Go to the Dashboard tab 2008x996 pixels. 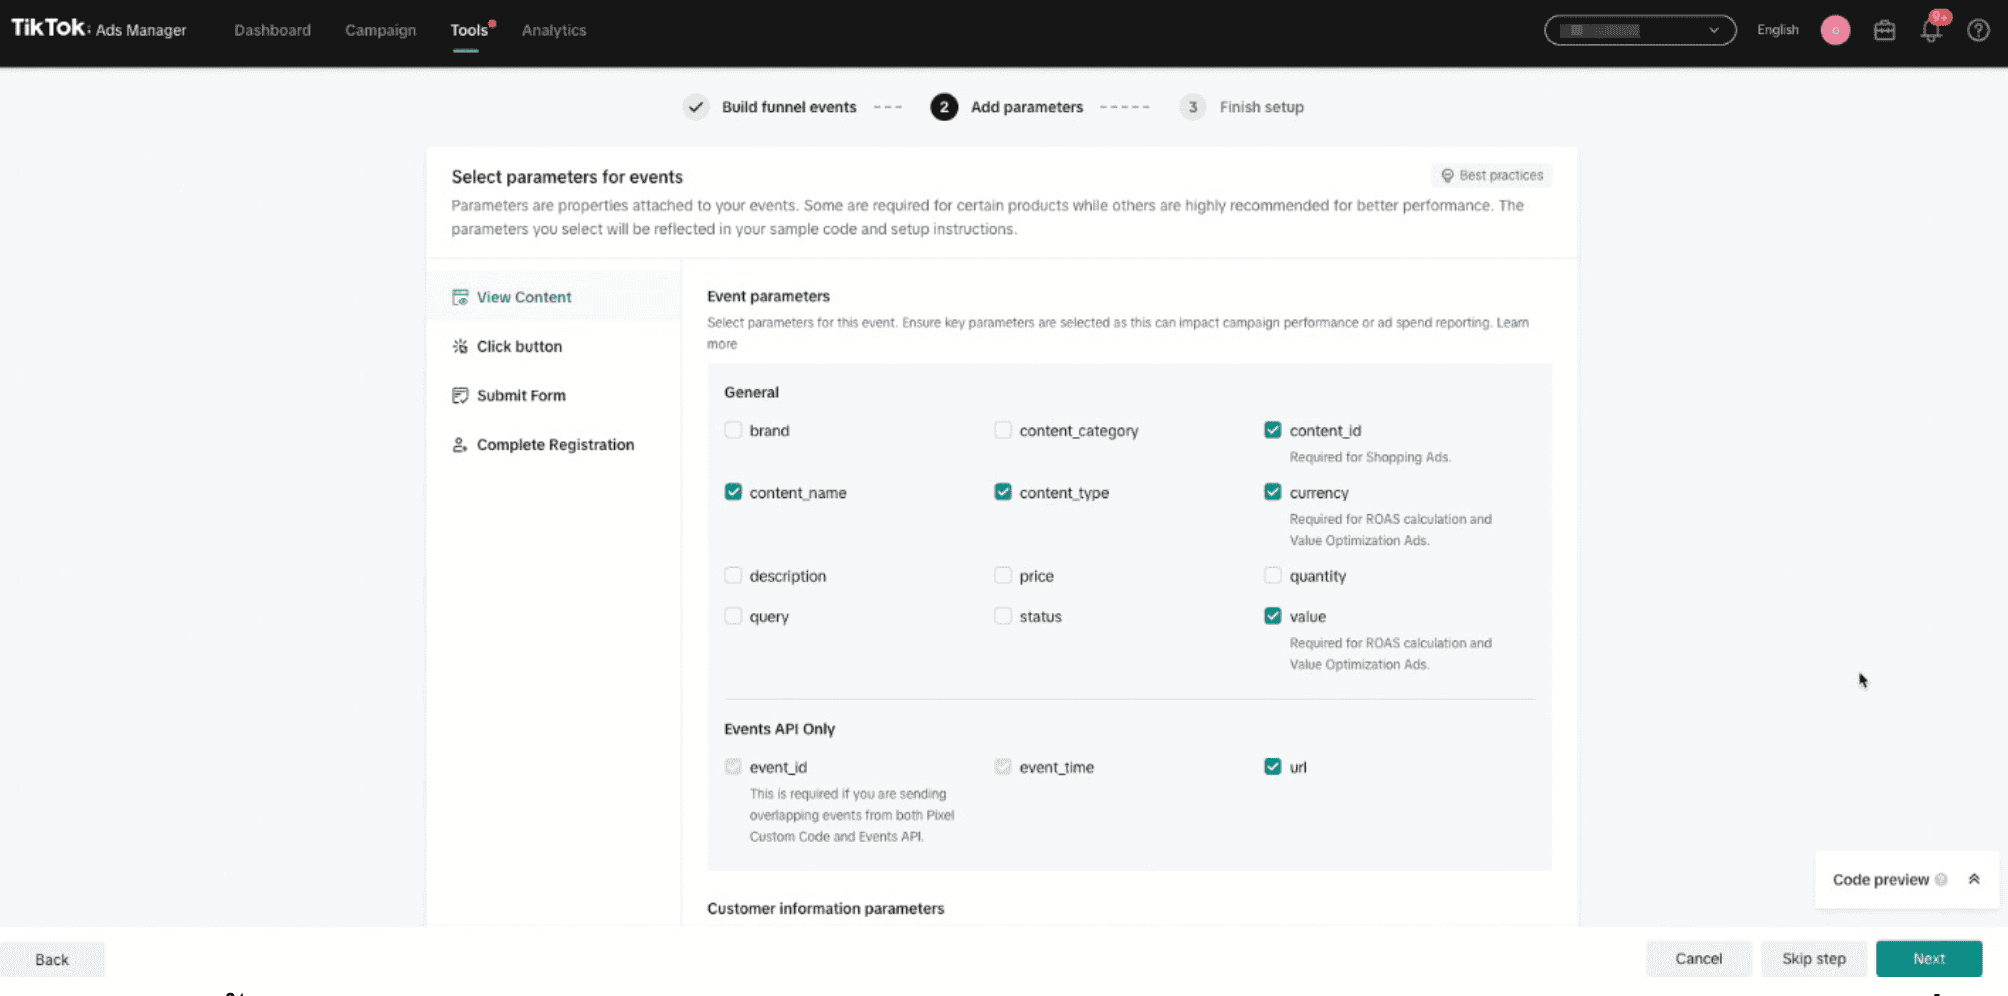click(272, 30)
